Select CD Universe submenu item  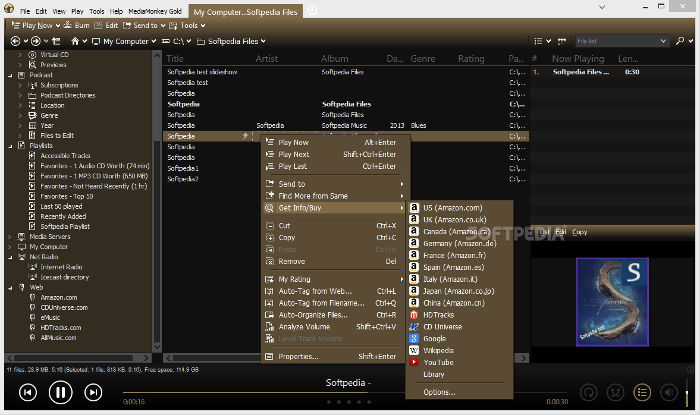(459, 327)
